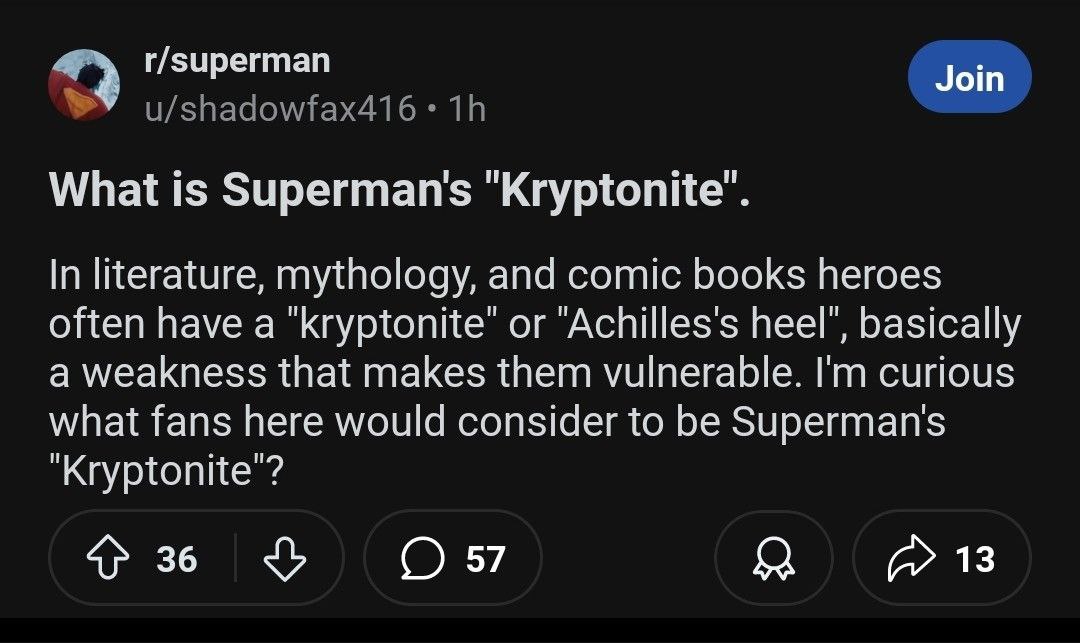Click the upvote count showing 36
The width and height of the screenshot is (1080, 643).
[x=176, y=559]
